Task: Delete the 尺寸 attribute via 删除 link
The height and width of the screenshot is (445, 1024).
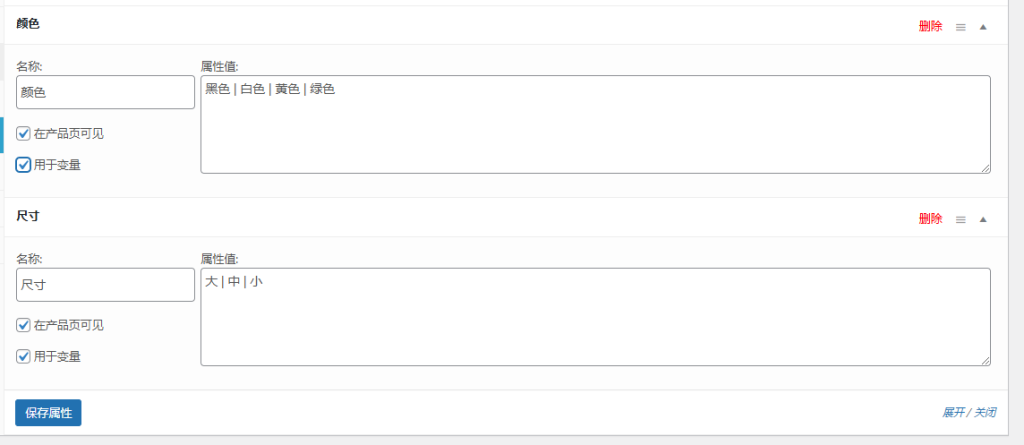Action: (x=930, y=219)
